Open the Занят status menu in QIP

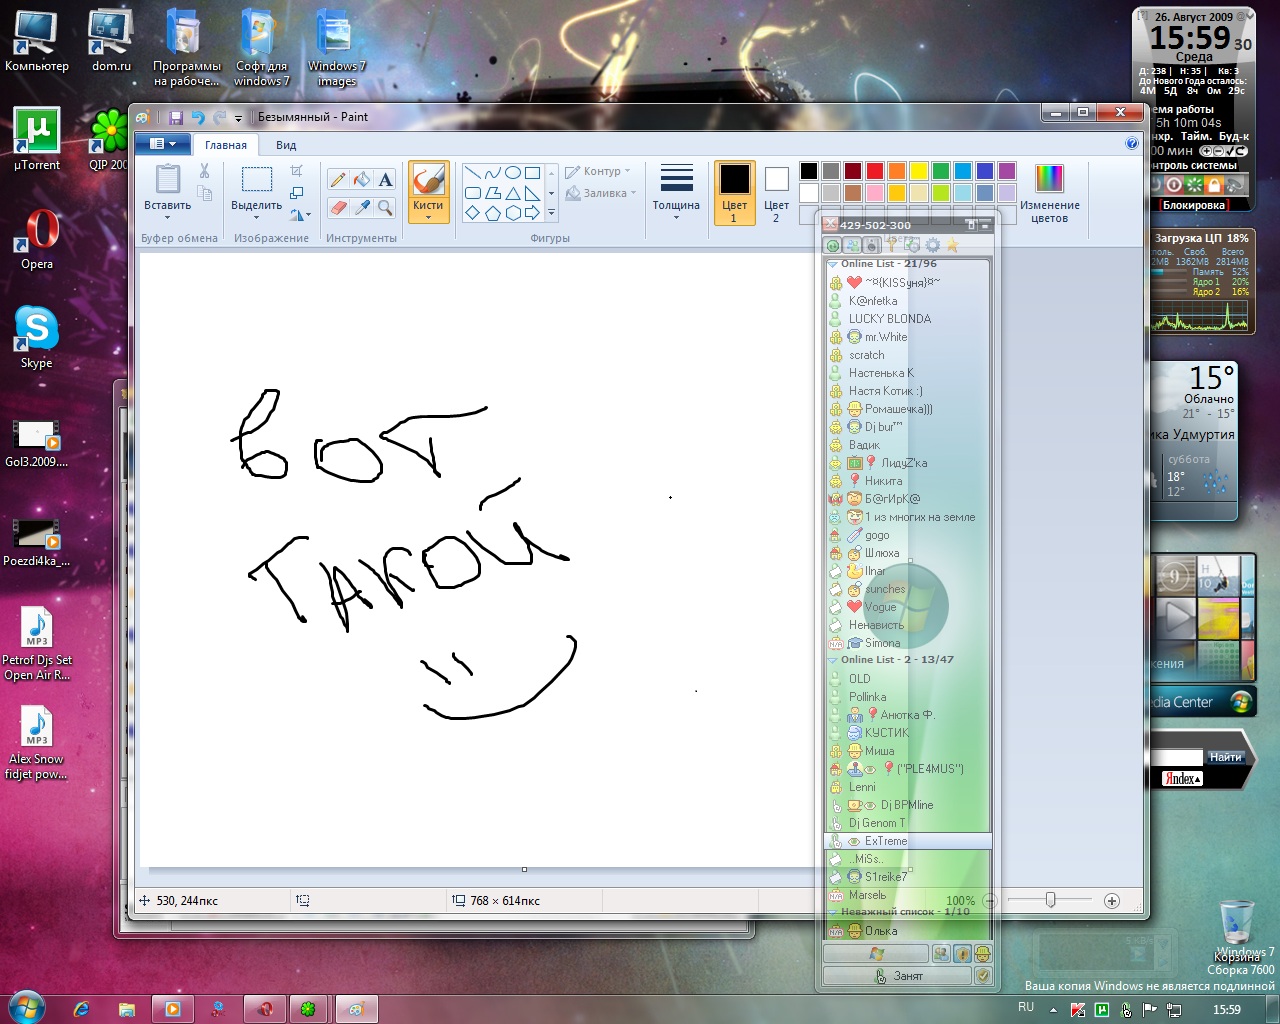(897, 976)
